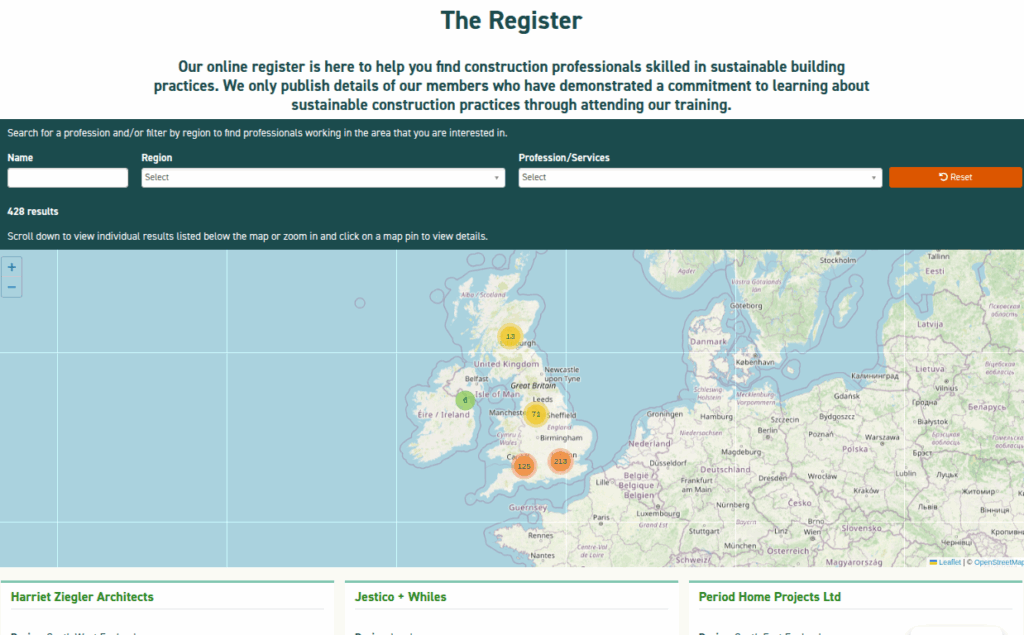Click the map cluster marker showing 71
The image size is (1024, 635).
coord(536,414)
